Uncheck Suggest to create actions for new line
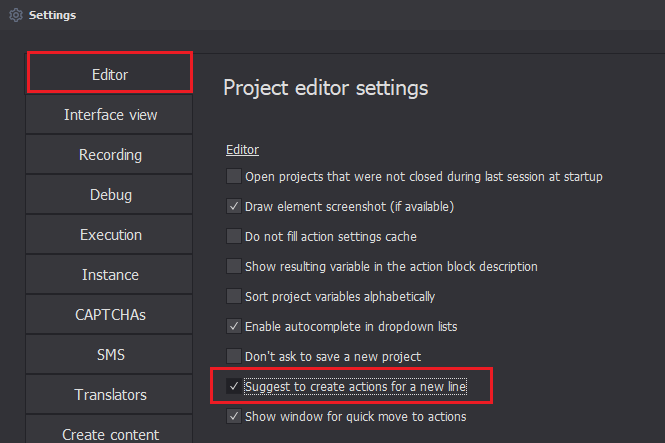Viewport: 665px width, 443px height. click(x=234, y=386)
